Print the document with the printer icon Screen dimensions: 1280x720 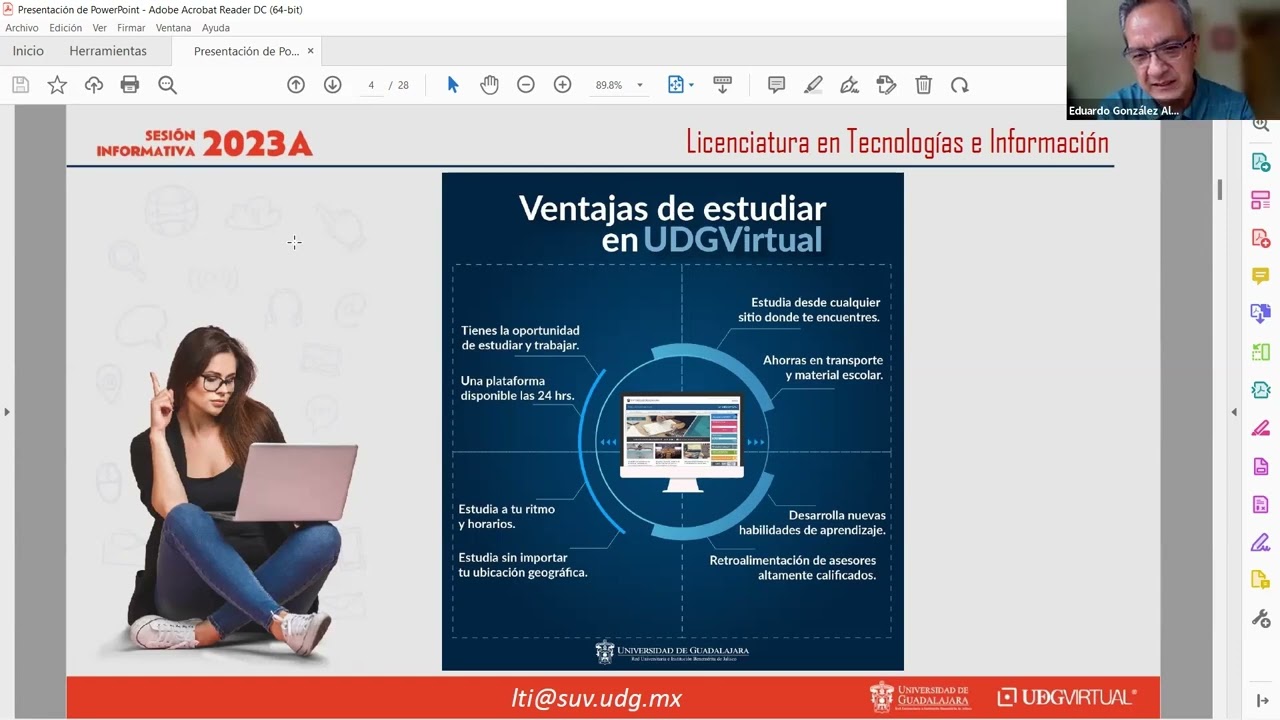pos(130,85)
